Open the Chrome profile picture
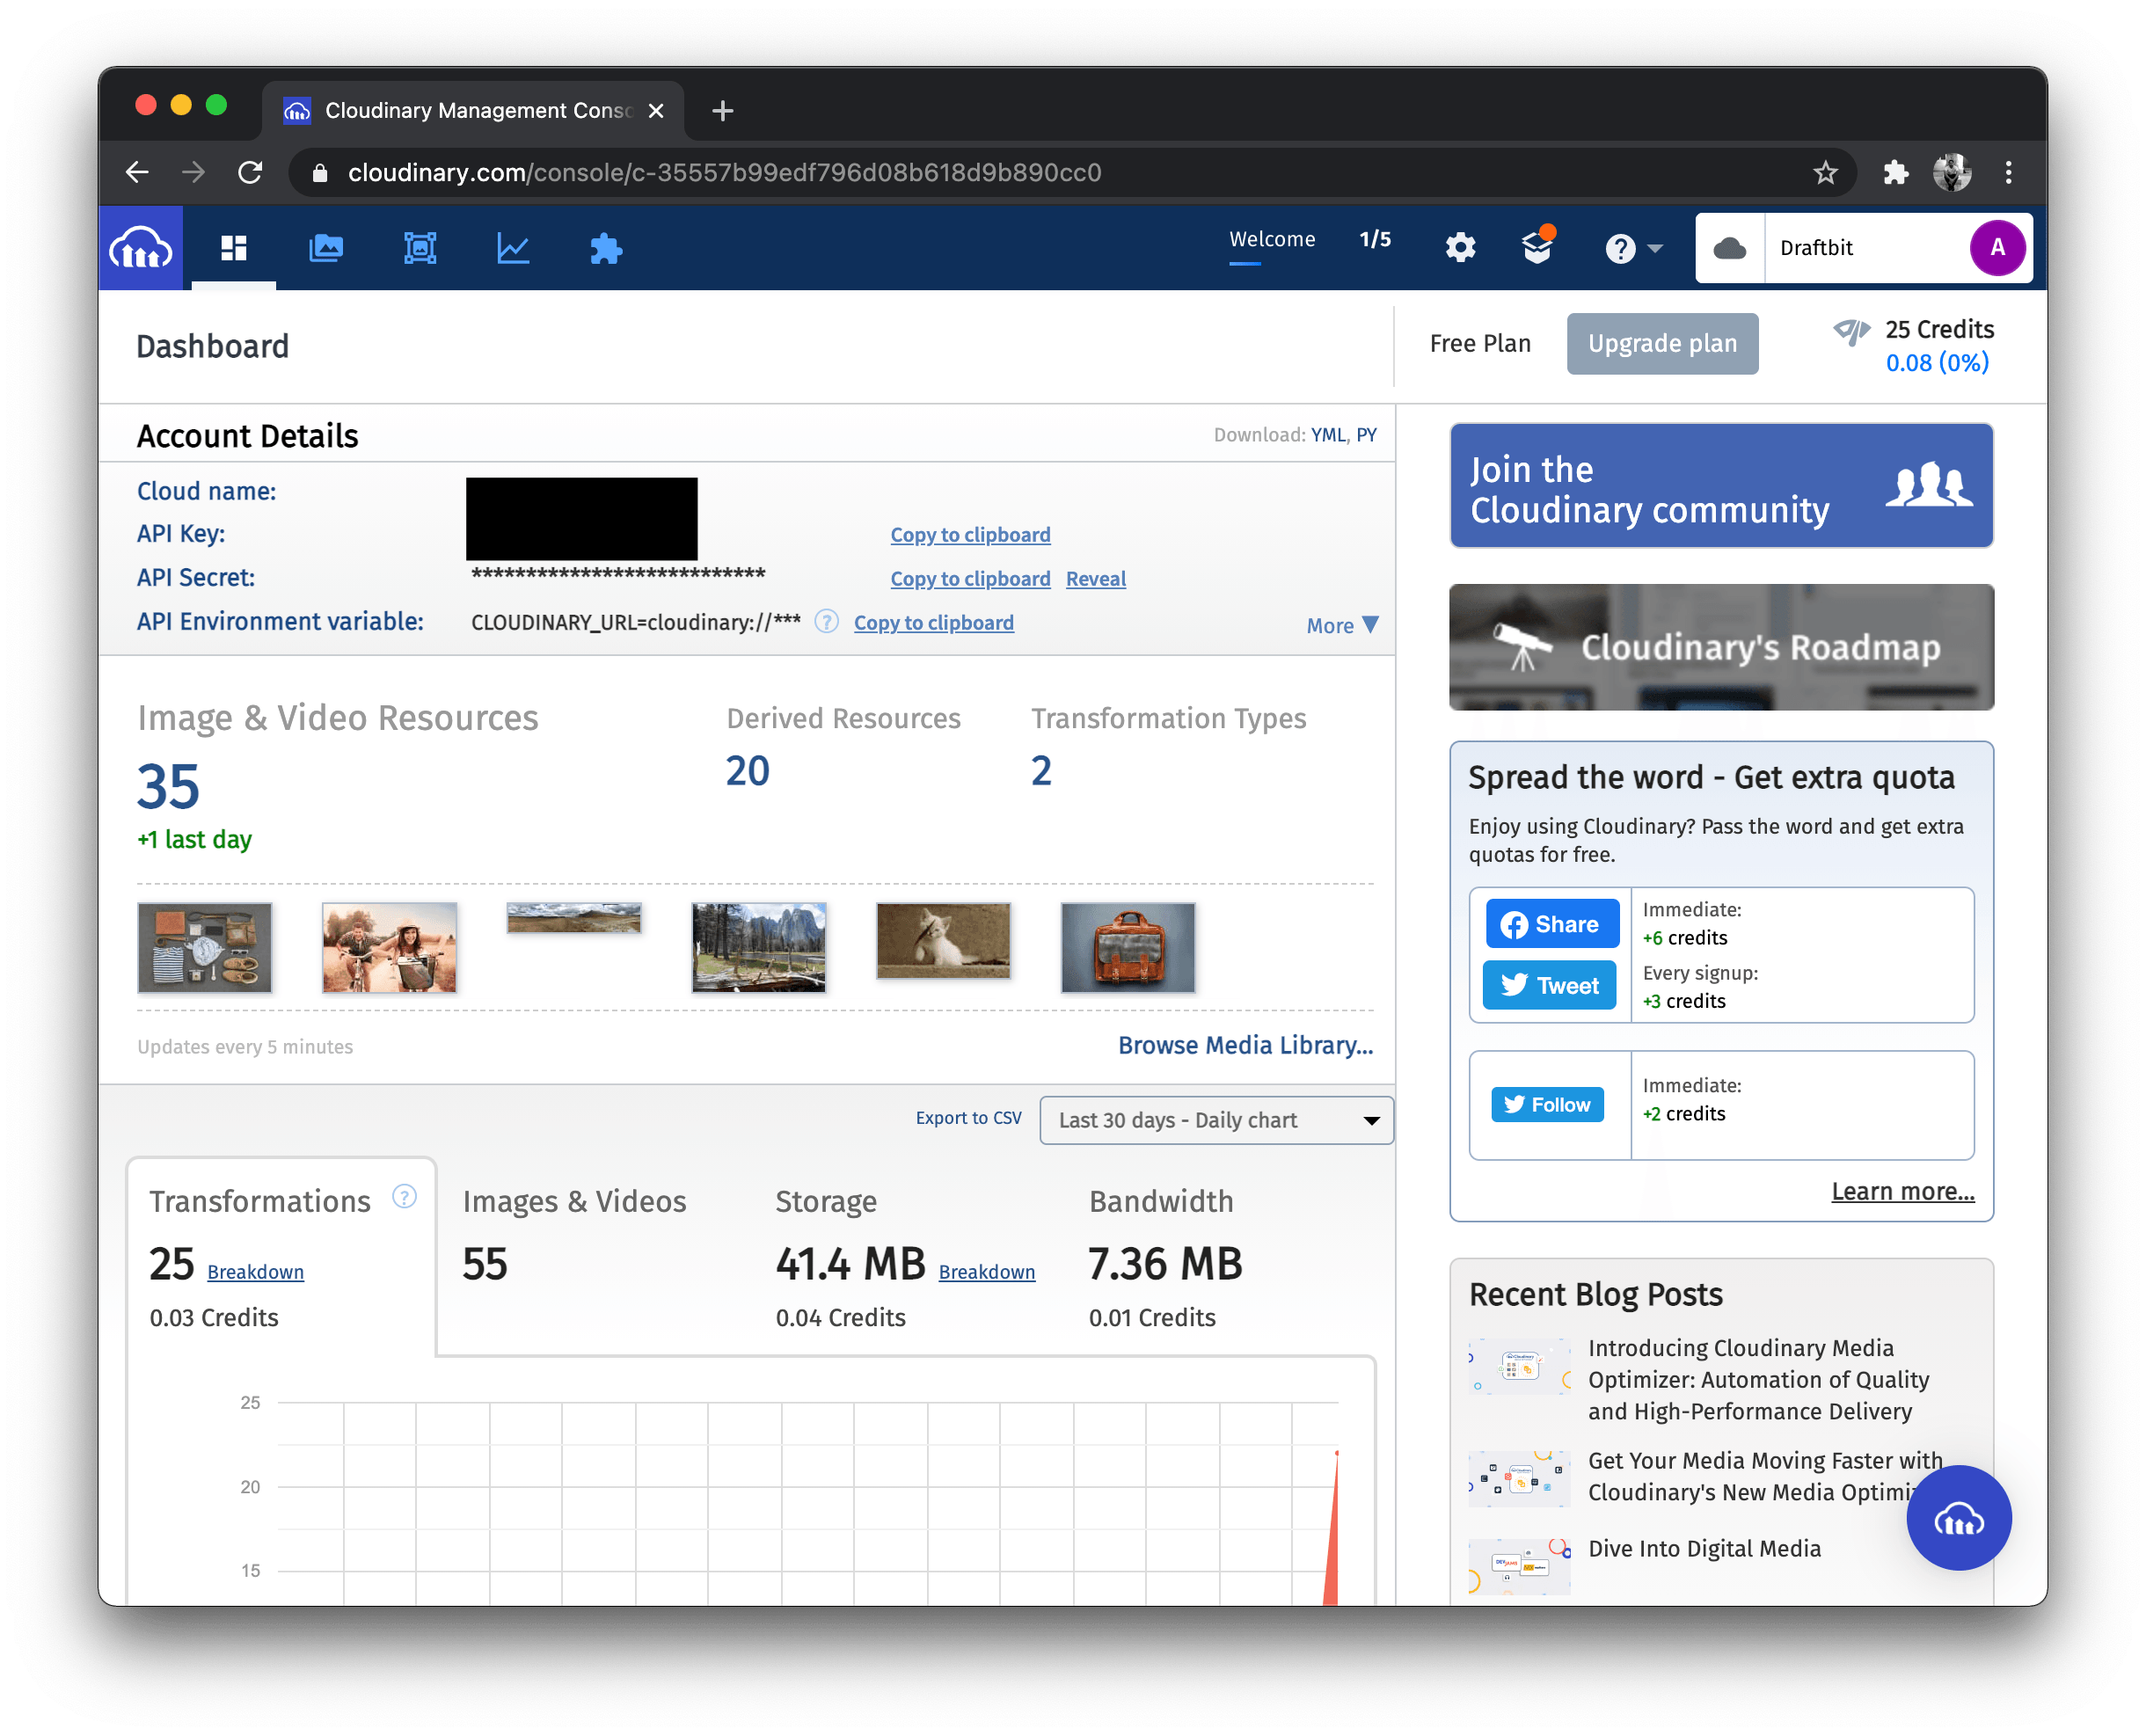The height and width of the screenshot is (1736, 2146). pyautogui.click(x=1951, y=172)
